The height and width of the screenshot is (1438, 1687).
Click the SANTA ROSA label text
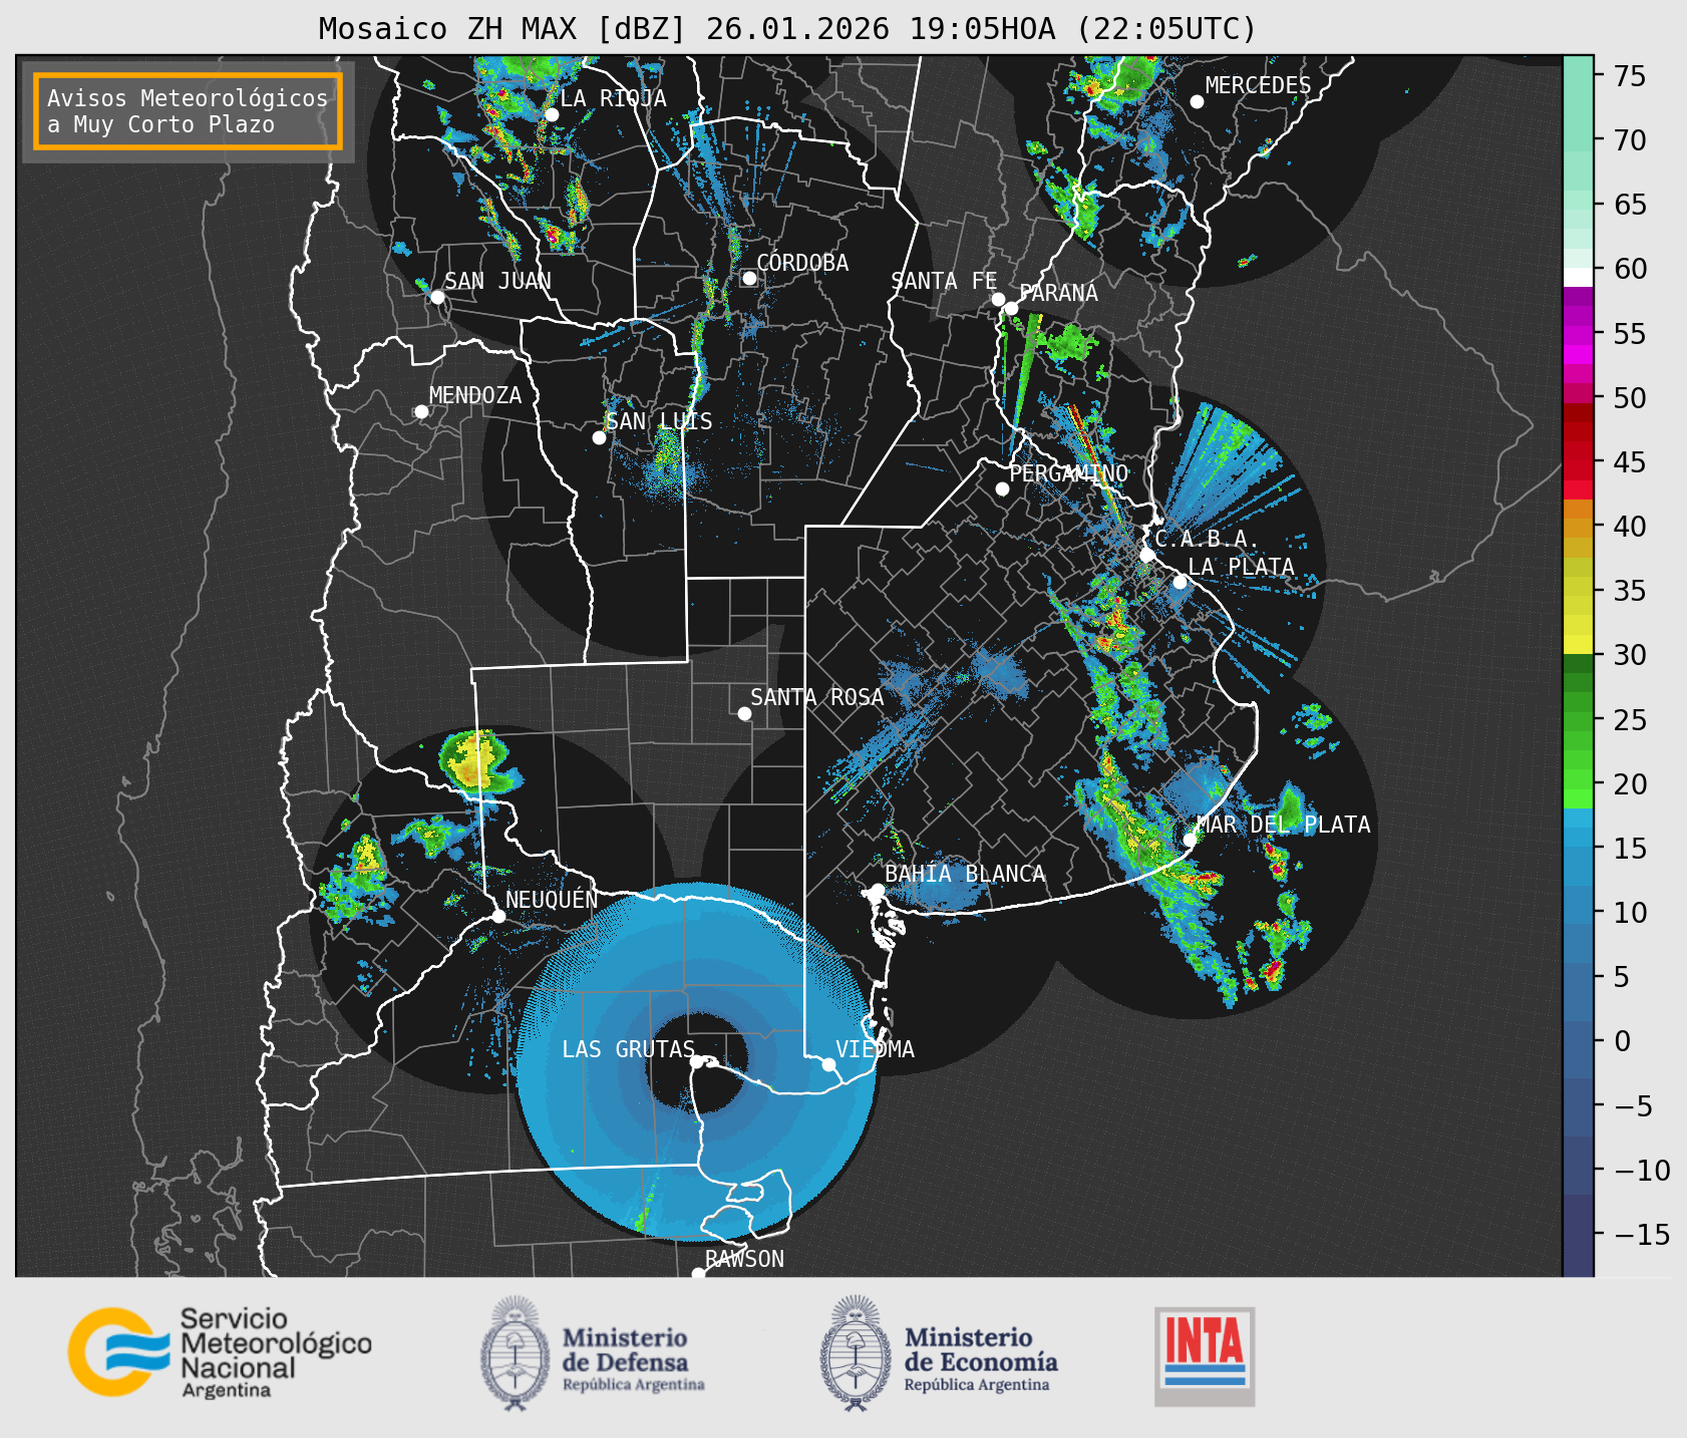point(817,697)
